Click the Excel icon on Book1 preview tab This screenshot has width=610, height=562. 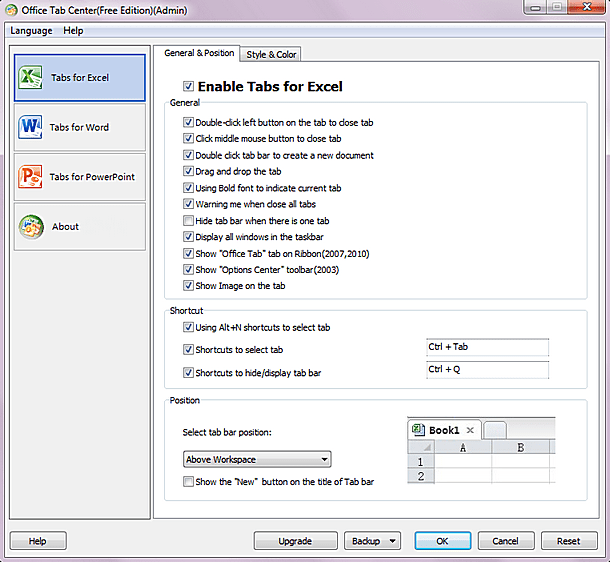tap(418, 429)
